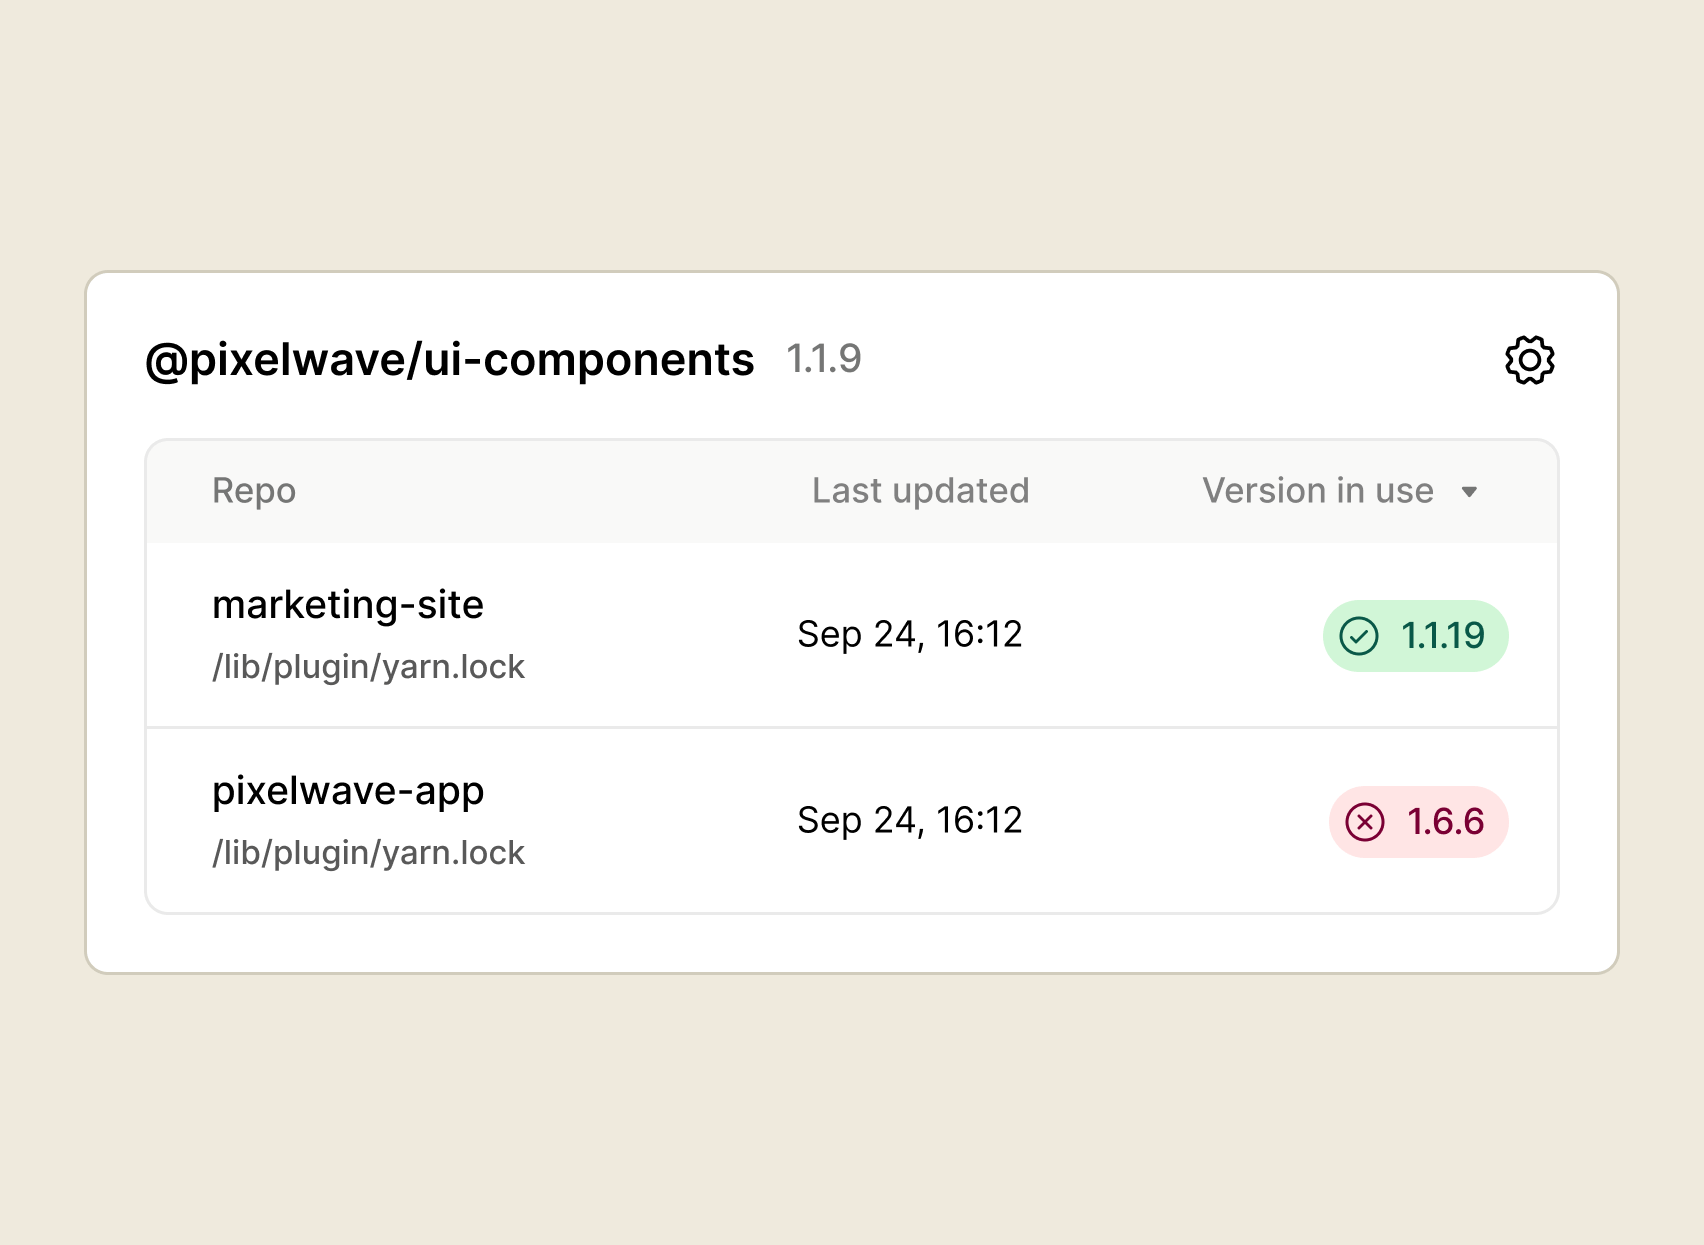Image resolution: width=1704 pixels, height=1245 pixels.
Task: Click the /lib/plugin/yarn.lock path under marketing-site
Action: click(x=367, y=666)
